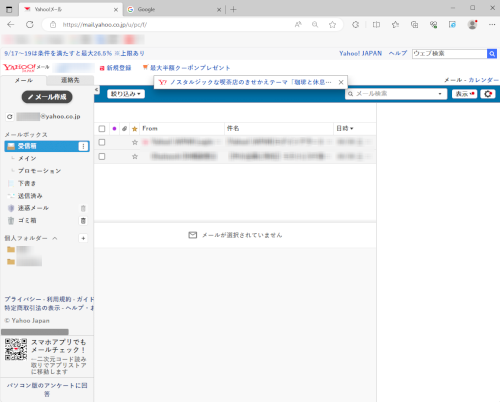500x402 pixels.
Task: Click the QR code image
Action: click(x=16, y=349)
